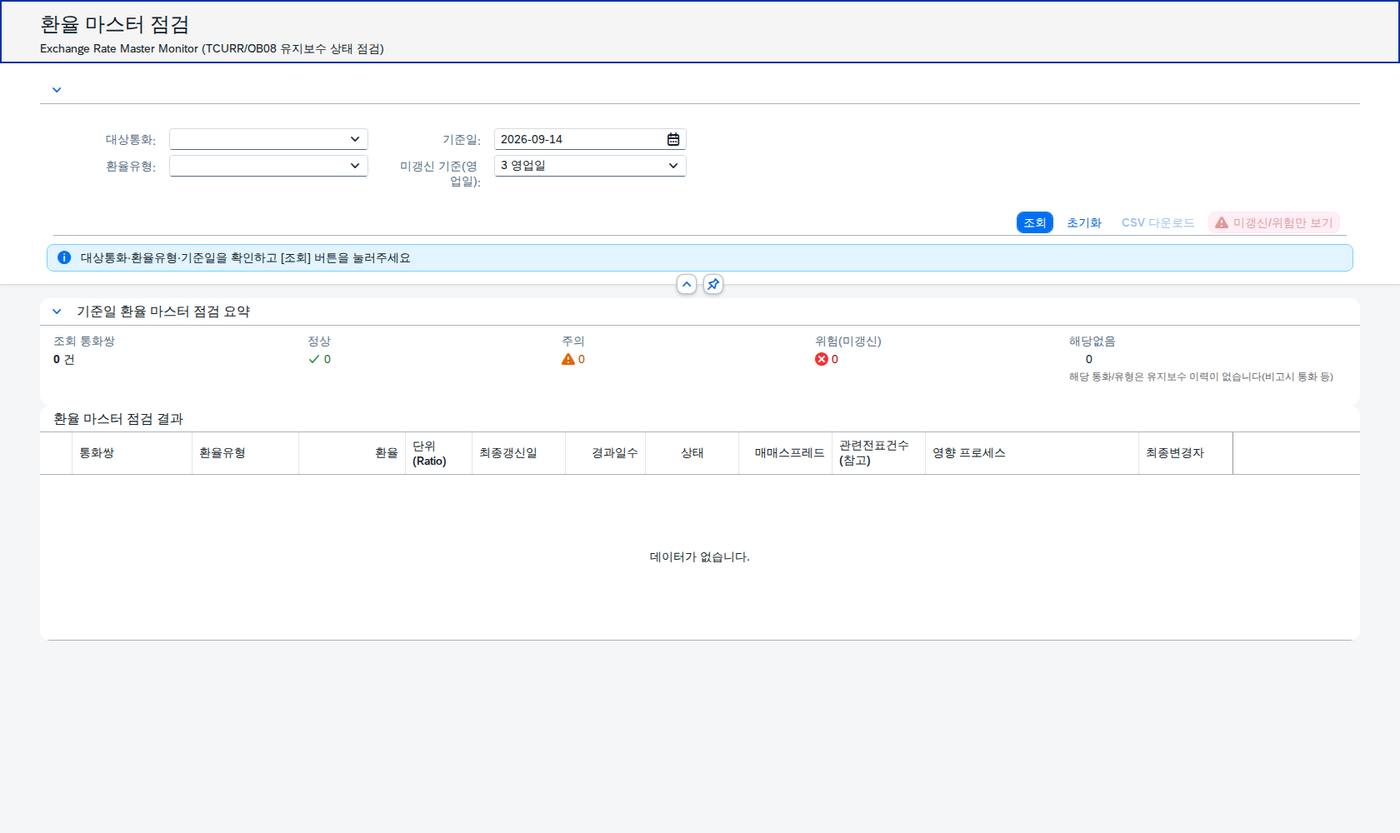Viewport: 1400px width, 833px height.
Task: Click the 환율 마스터 점검 title
Action: point(114,24)
